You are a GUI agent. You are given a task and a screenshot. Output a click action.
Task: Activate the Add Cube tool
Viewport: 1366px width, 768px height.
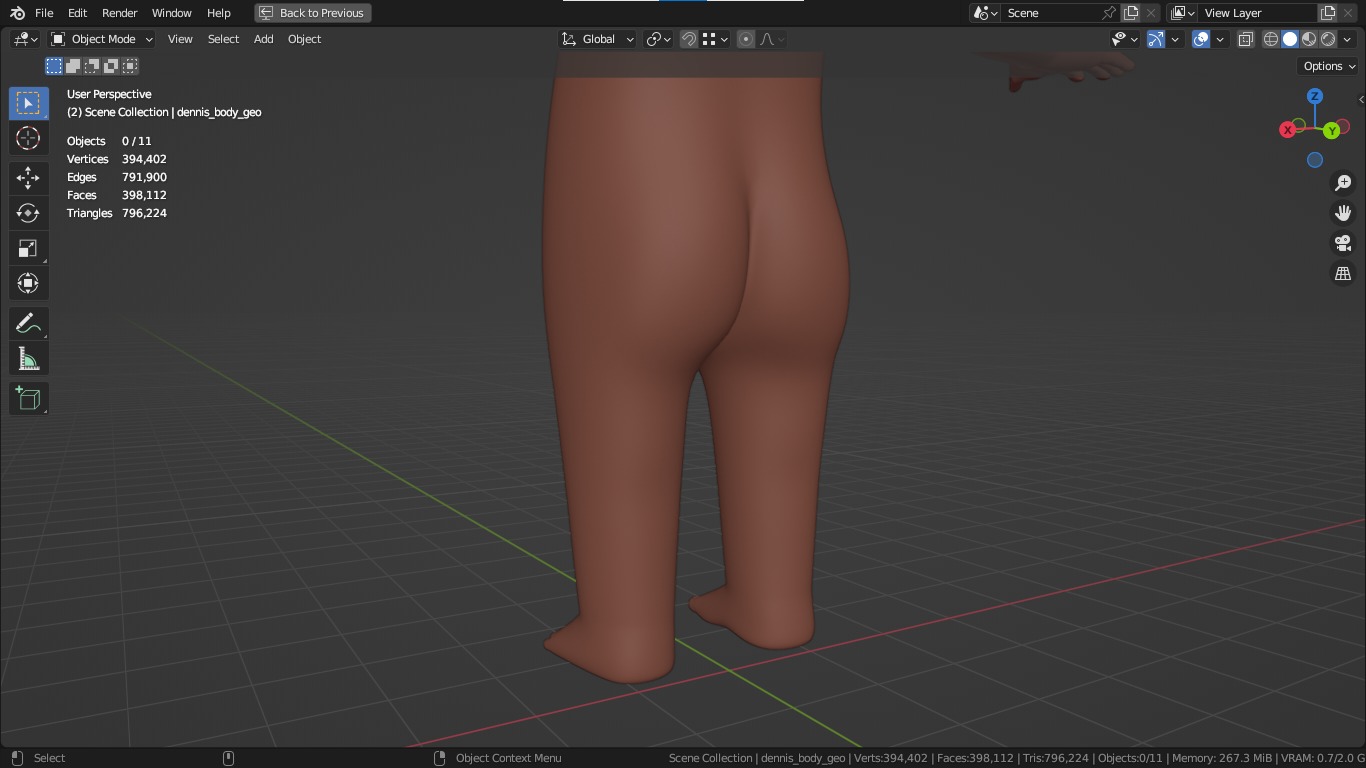tap(28, 398)
